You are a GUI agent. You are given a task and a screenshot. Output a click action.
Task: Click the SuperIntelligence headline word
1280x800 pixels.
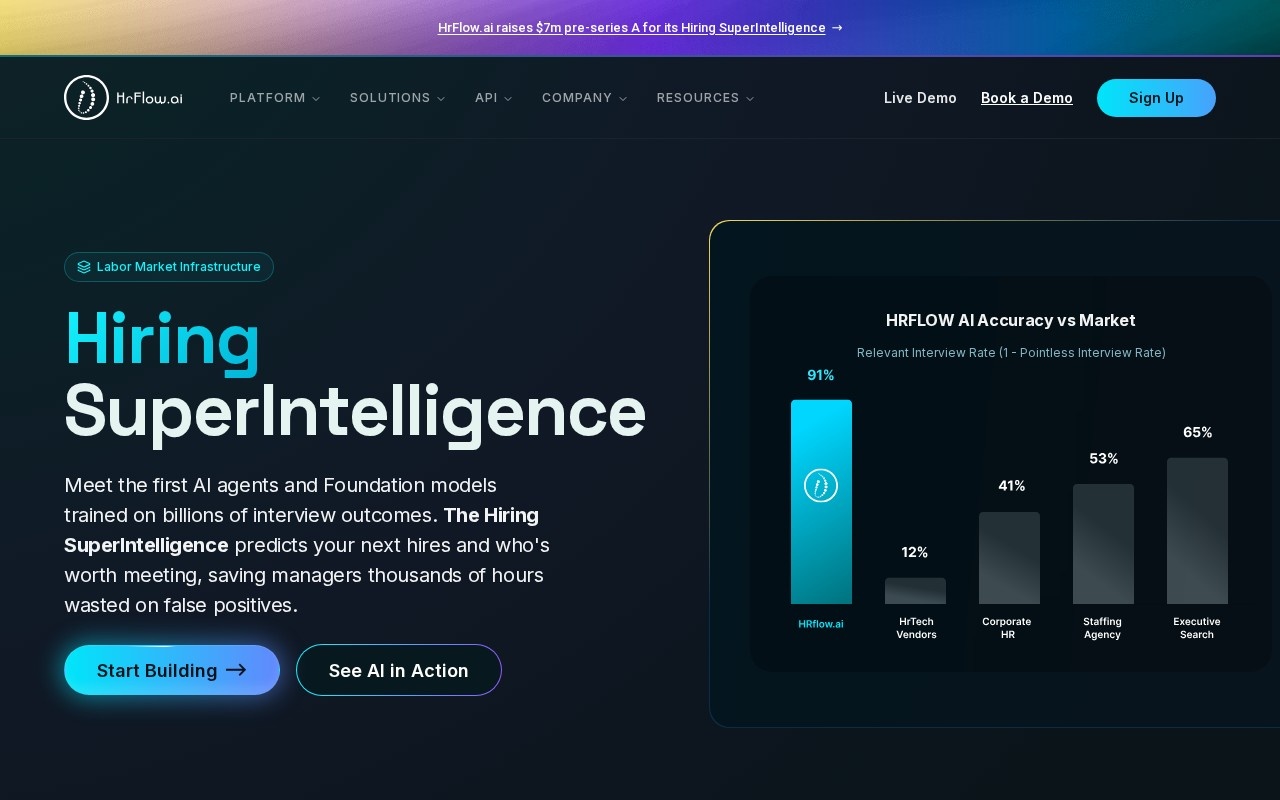click(355, 412)
